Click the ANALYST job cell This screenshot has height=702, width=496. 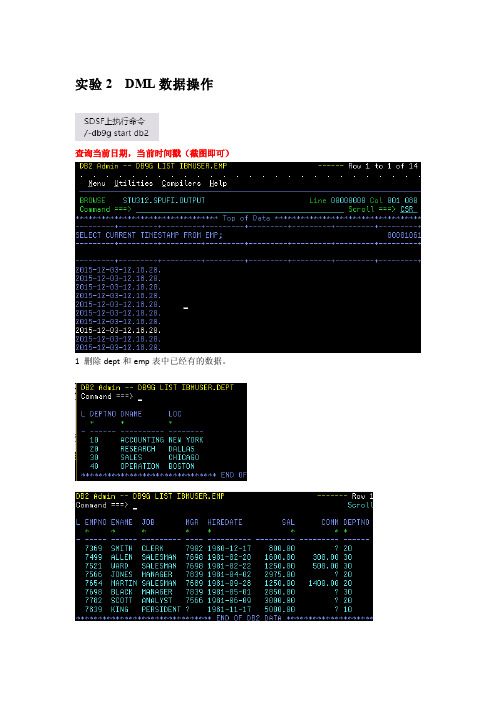pyautogui.click(x=157, y=600)
